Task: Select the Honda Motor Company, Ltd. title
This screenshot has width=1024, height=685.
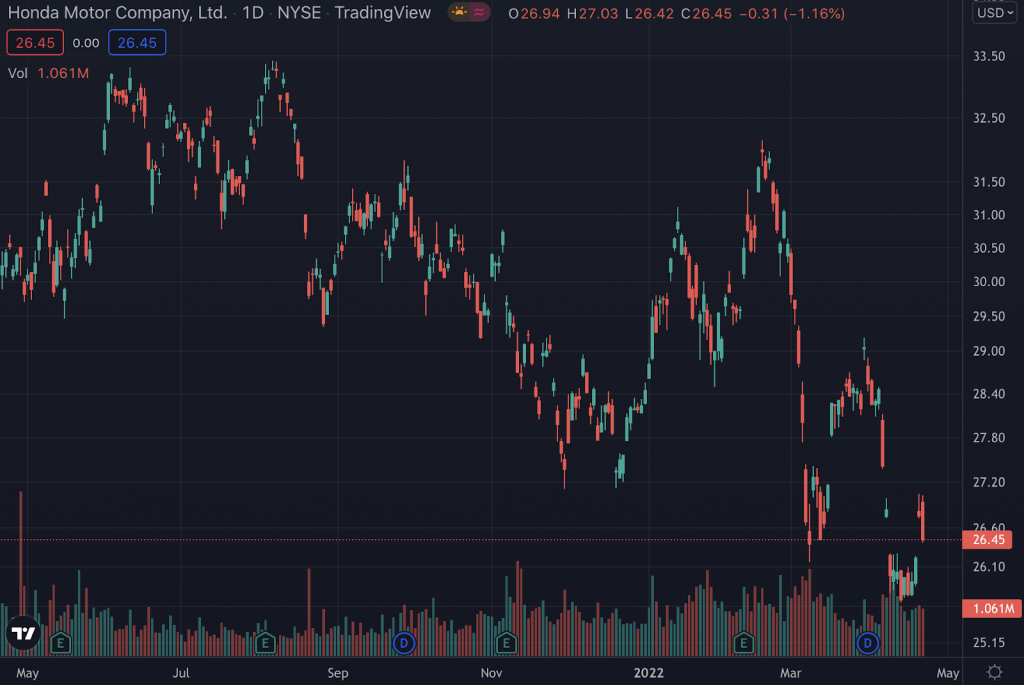Action: tap(118, 12)
